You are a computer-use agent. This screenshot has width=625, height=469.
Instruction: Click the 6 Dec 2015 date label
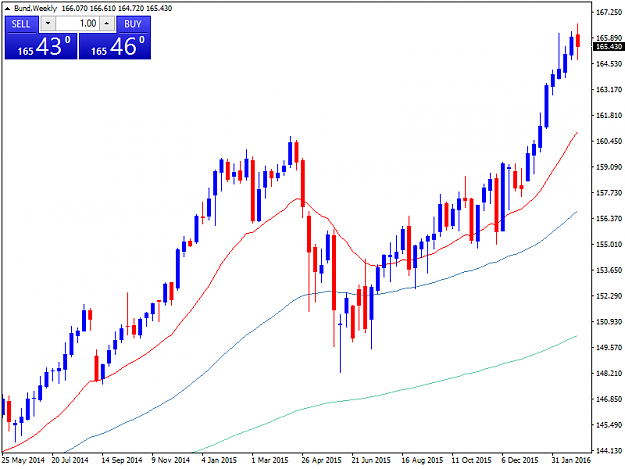tap(520, 460)
